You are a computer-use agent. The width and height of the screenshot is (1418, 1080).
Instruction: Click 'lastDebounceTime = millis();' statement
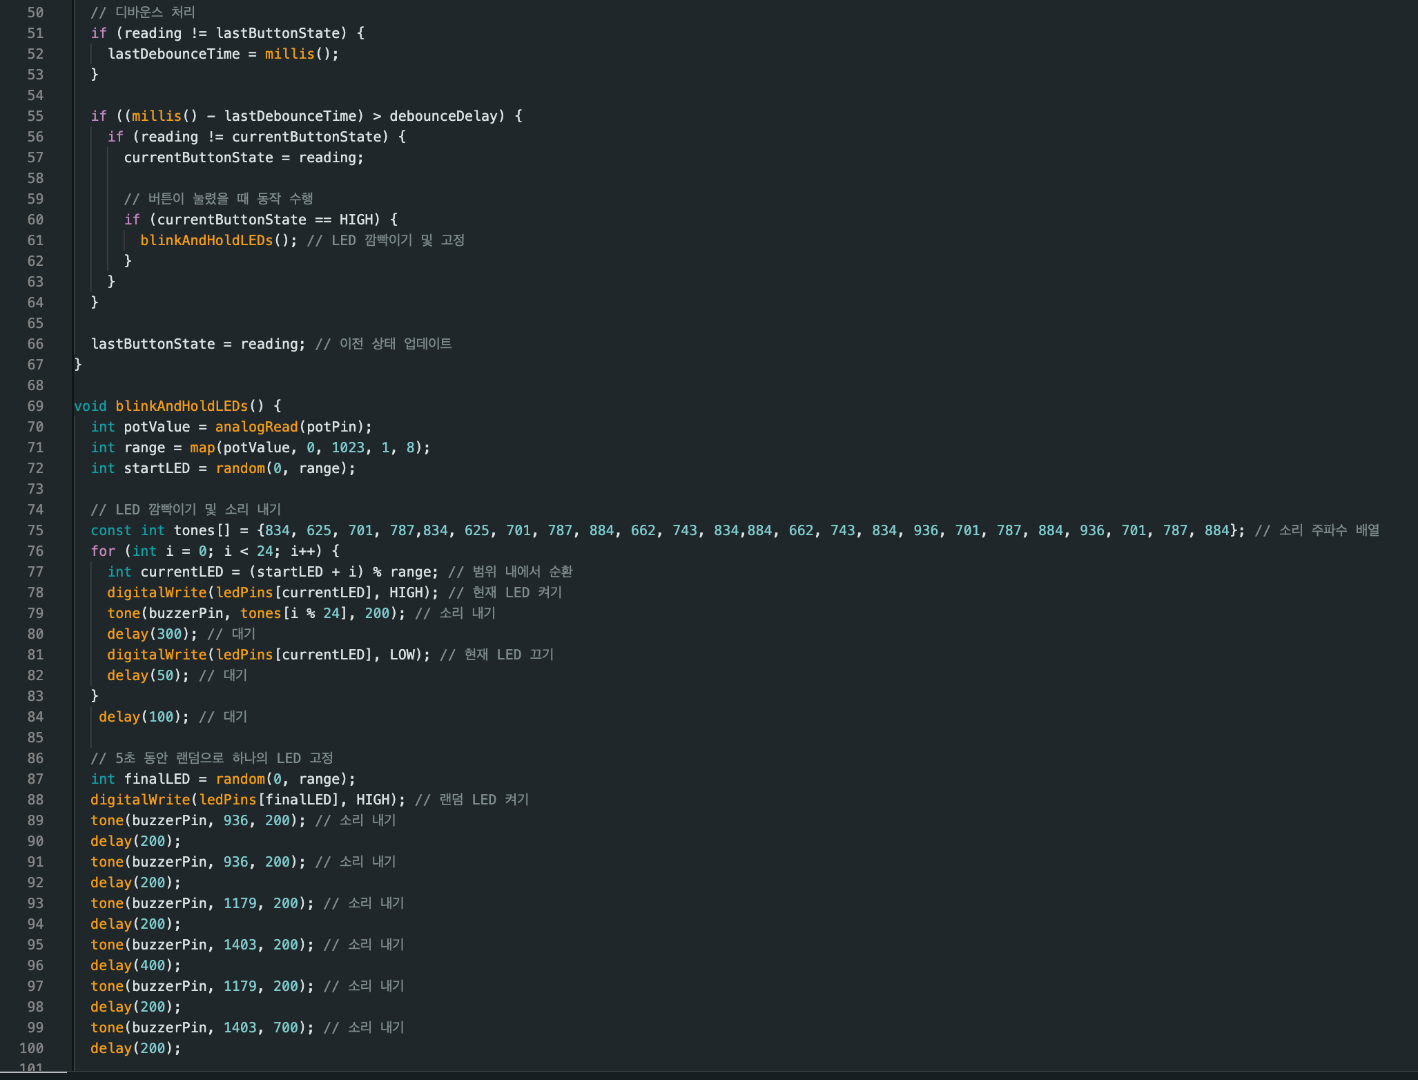(x=223, y=54)
